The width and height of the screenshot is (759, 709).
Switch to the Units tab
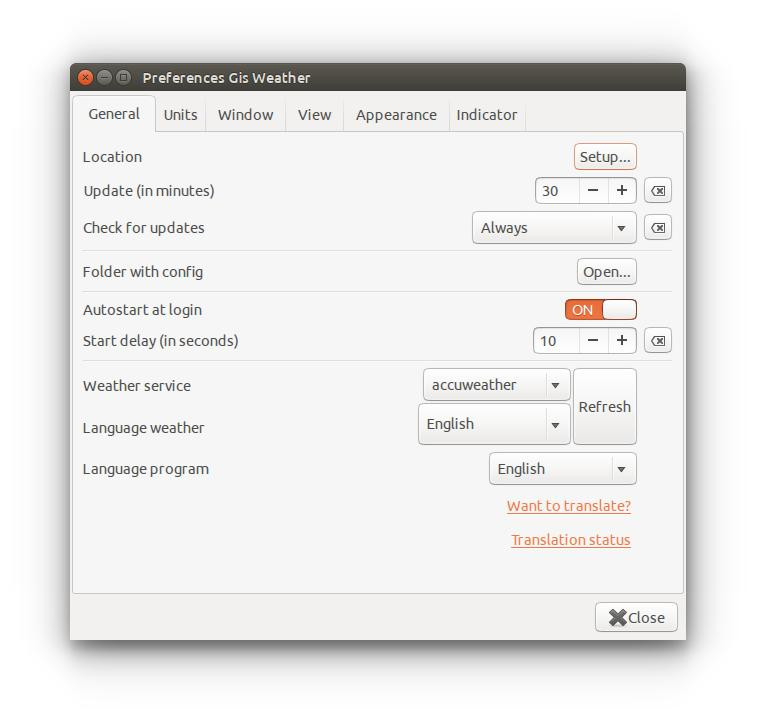(x=181, y=115)
